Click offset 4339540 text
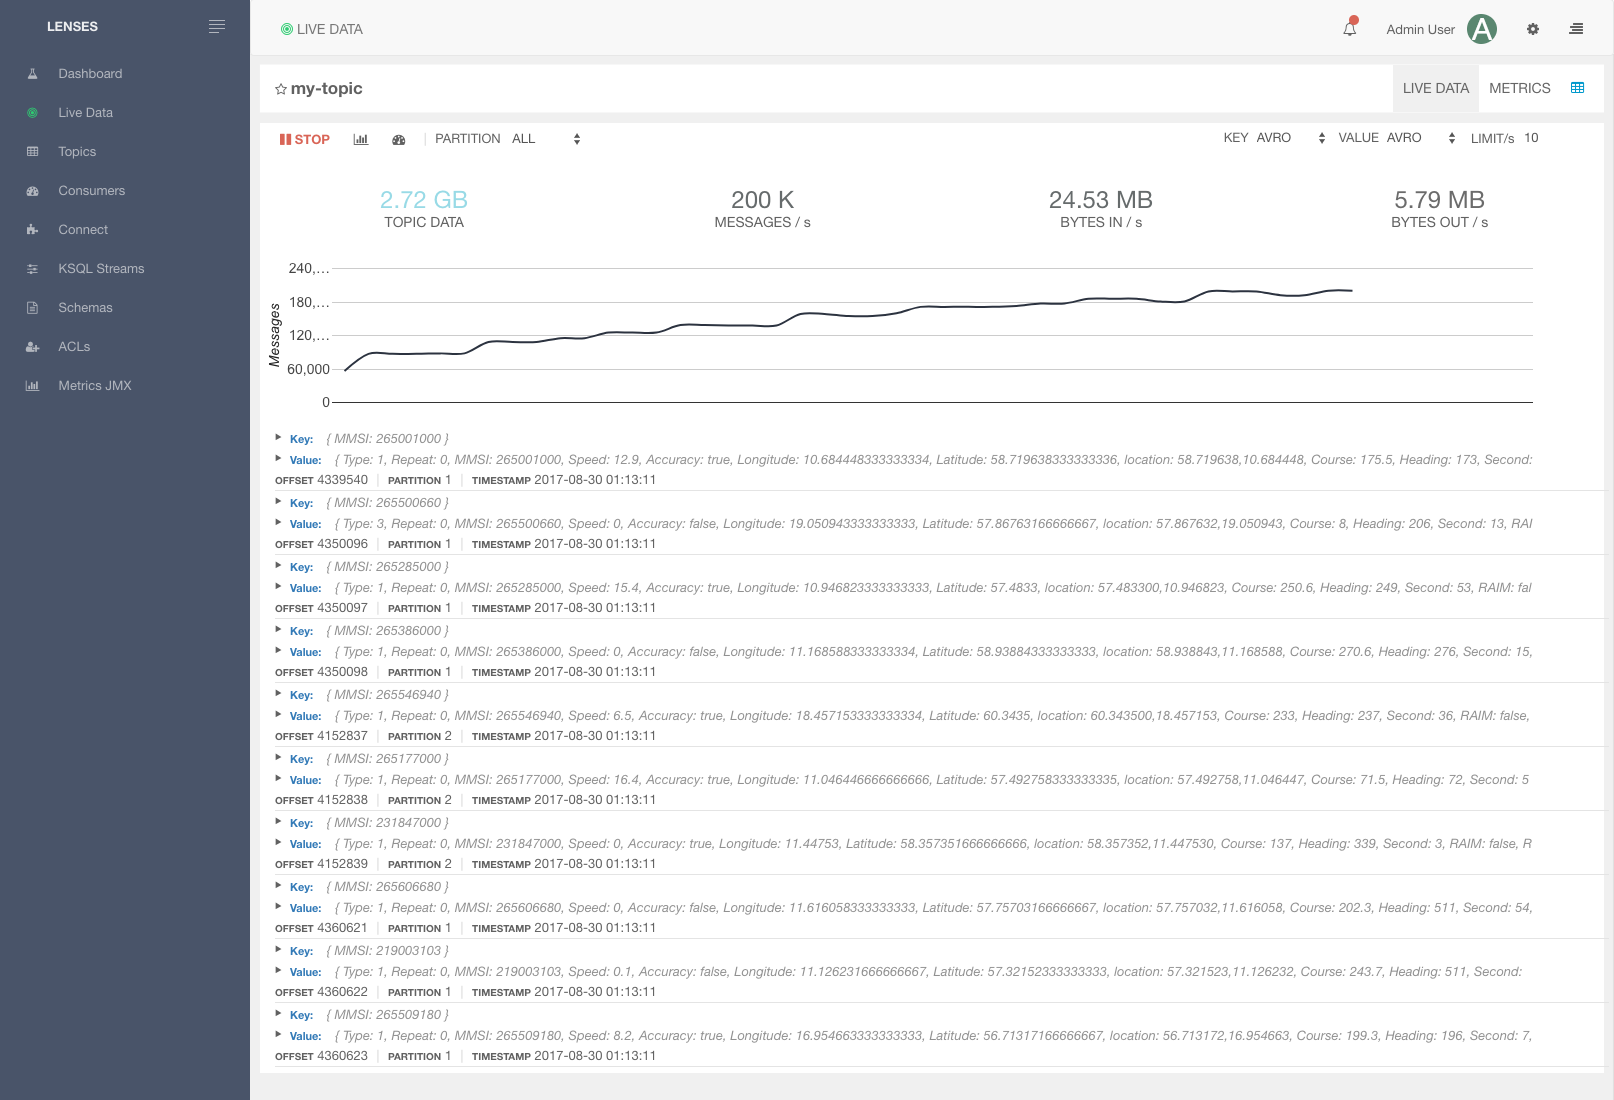1614x1100 pixels. point(342,480)
